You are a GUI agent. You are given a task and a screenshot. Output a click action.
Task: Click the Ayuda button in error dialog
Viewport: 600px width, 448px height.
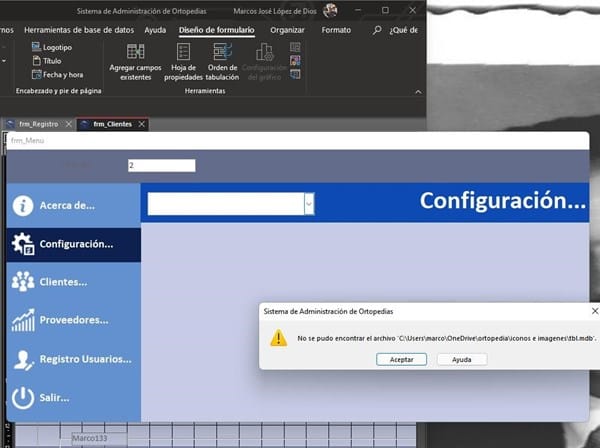click(462, 359)
